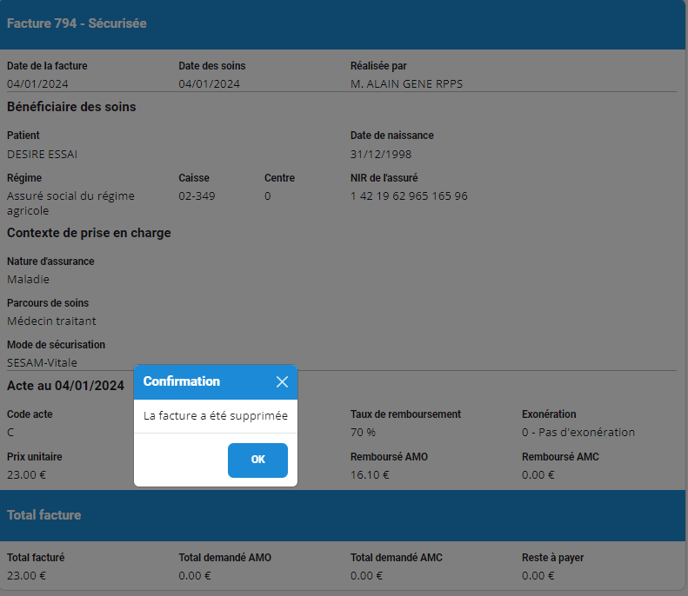Click the 'Bénéficiaire des soins' section heading
This screenshot has height=596, width=688.
click(71, 107)
